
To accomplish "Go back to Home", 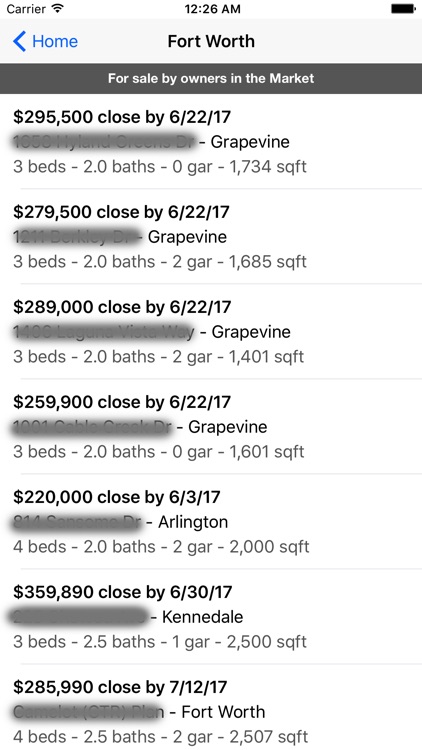I will (45, 42).
